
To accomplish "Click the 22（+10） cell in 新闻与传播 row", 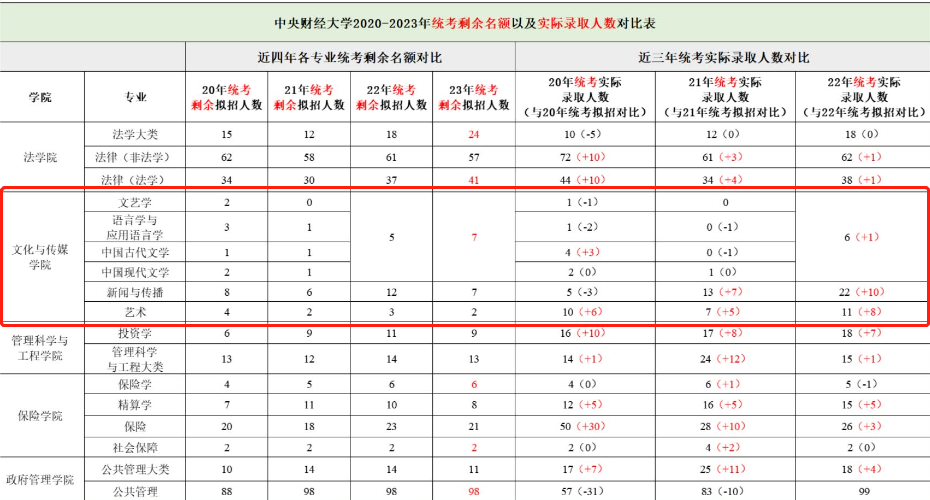I will click(x=861, y=292).
